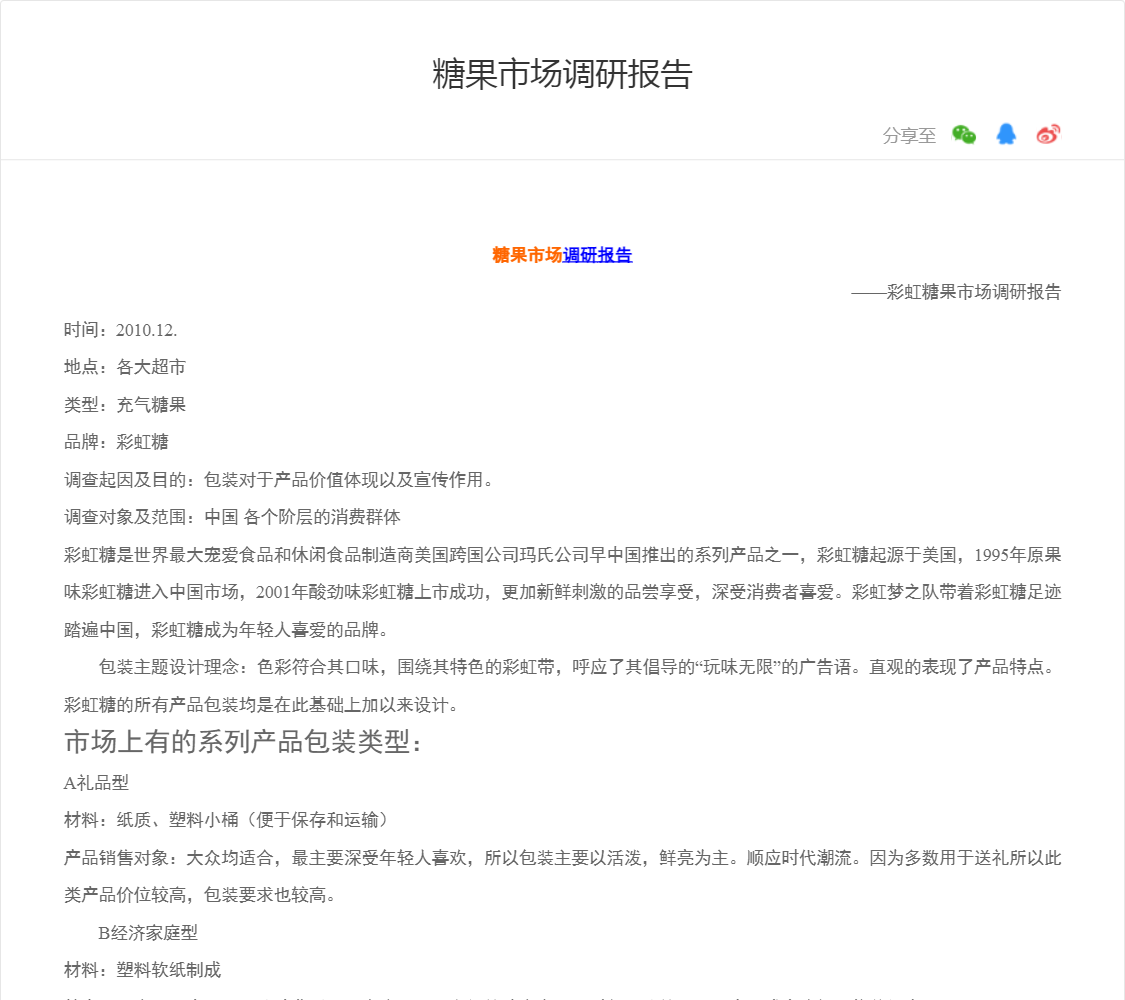Share the report to WeChat

964,134
